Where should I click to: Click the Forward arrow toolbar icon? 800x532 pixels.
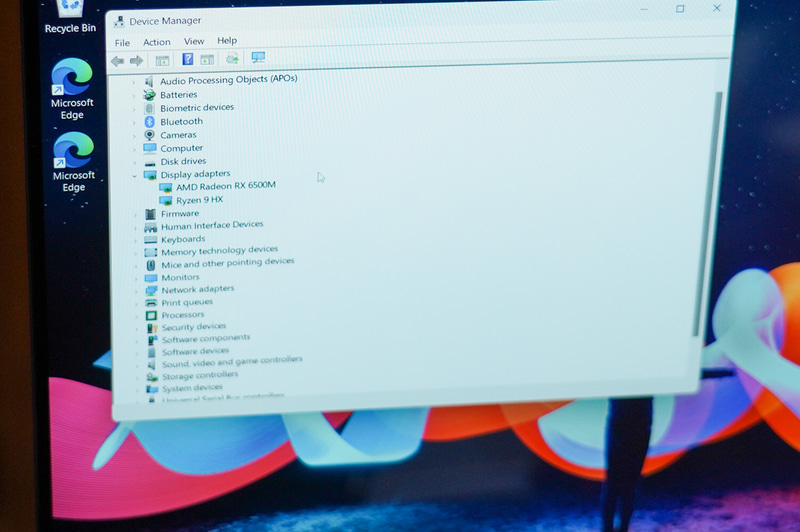[136, 61]
